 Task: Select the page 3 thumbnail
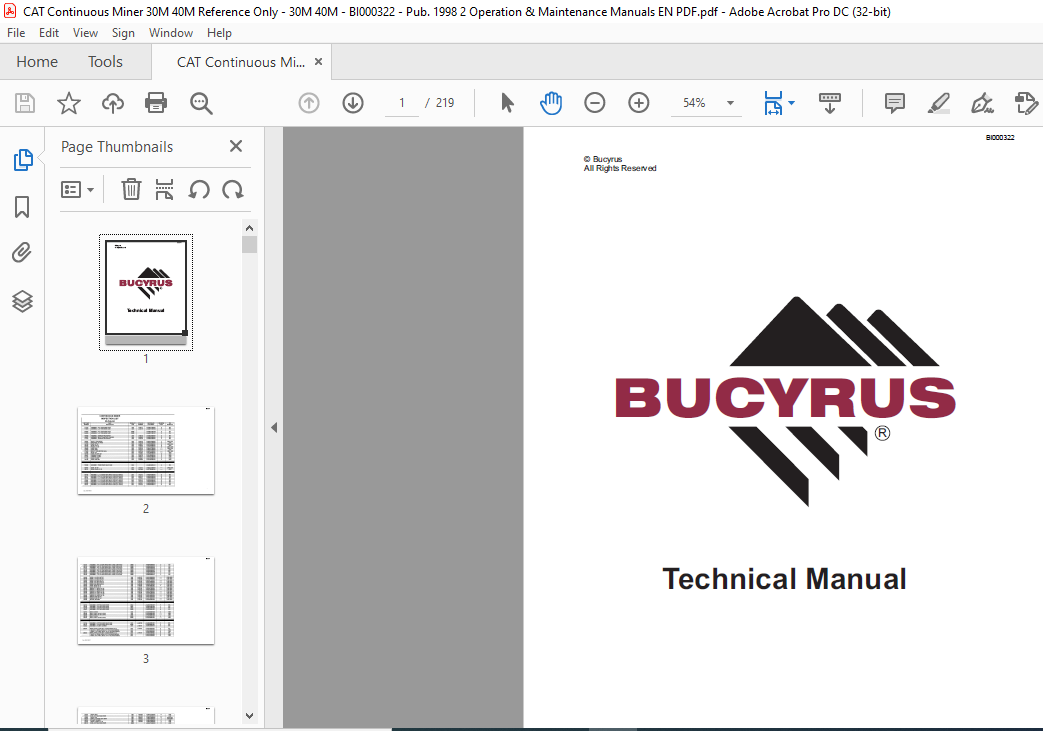[x=146, y=601]
